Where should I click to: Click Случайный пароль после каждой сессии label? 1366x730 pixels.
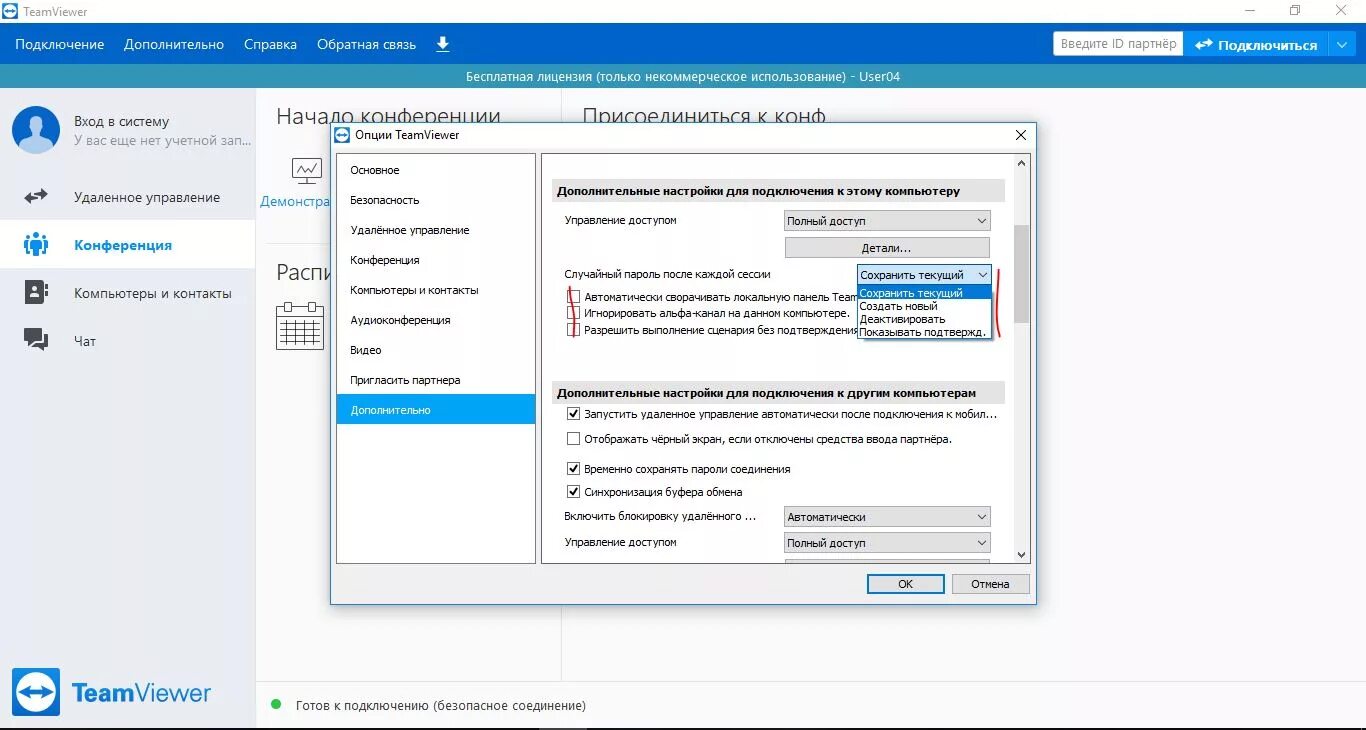point(668,274)
